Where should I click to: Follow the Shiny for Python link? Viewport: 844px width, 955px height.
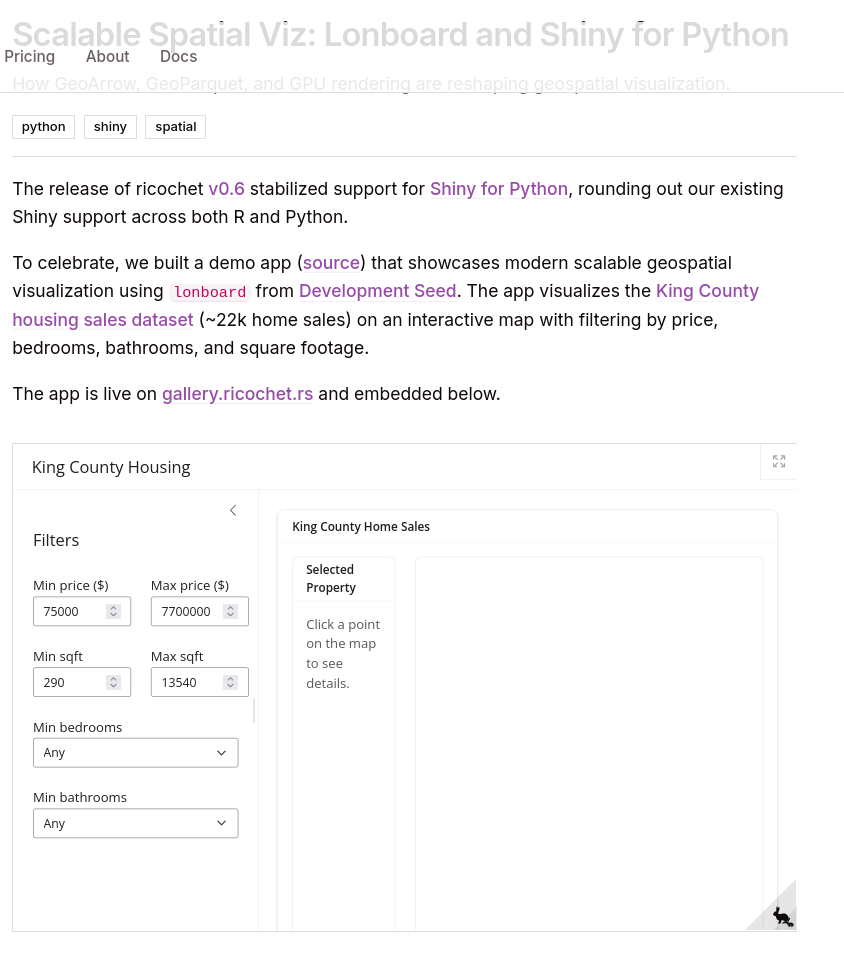499,189
